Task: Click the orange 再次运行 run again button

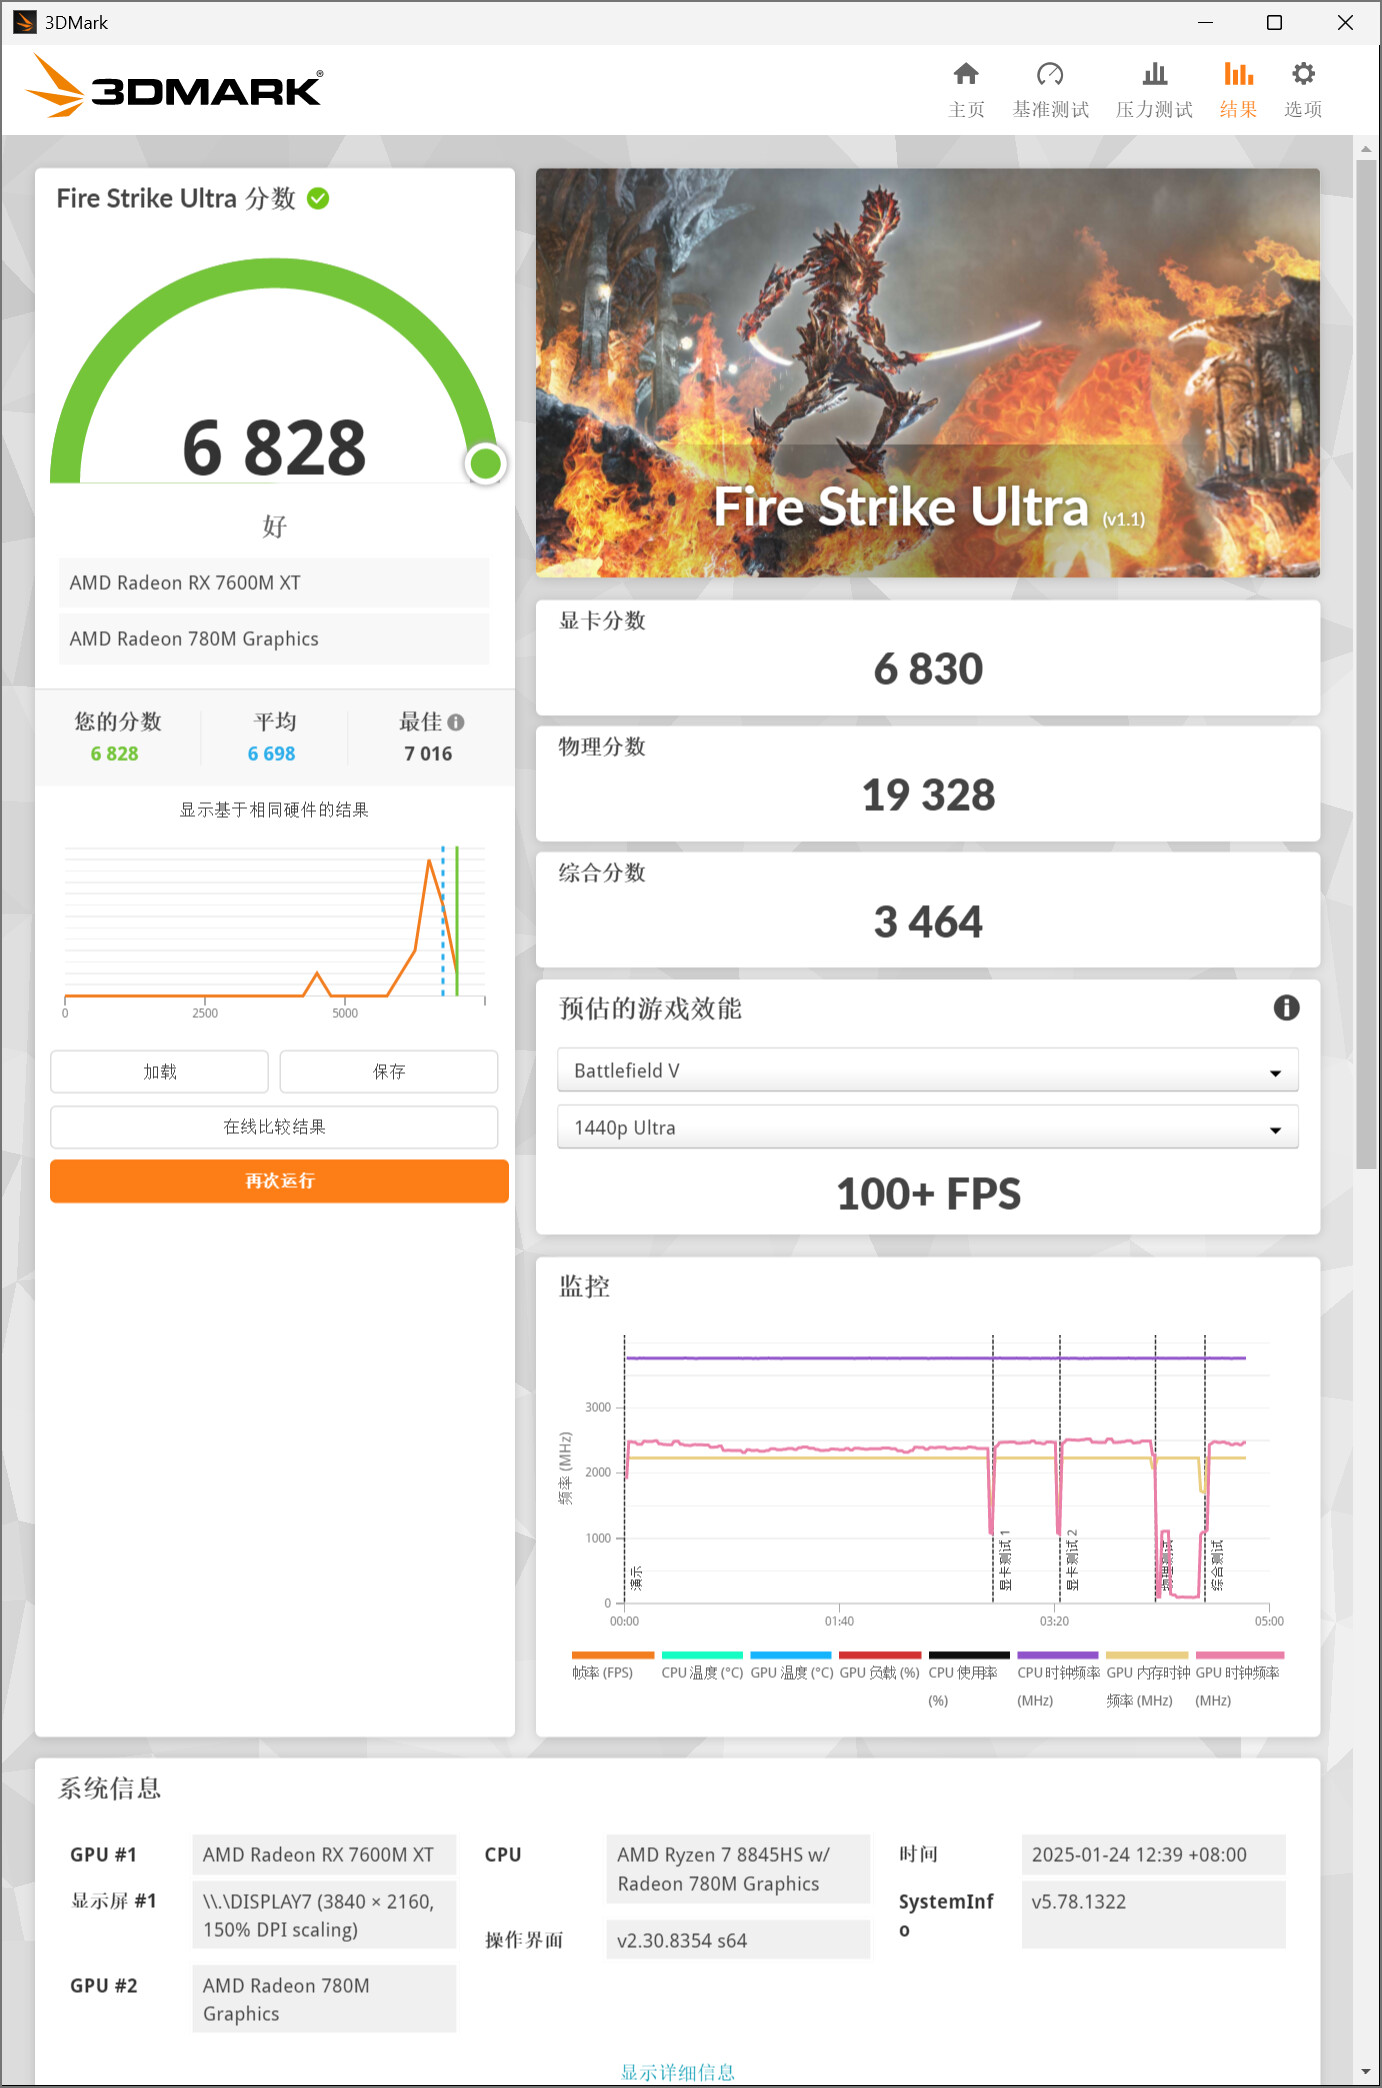Action: coord(279,1181)
